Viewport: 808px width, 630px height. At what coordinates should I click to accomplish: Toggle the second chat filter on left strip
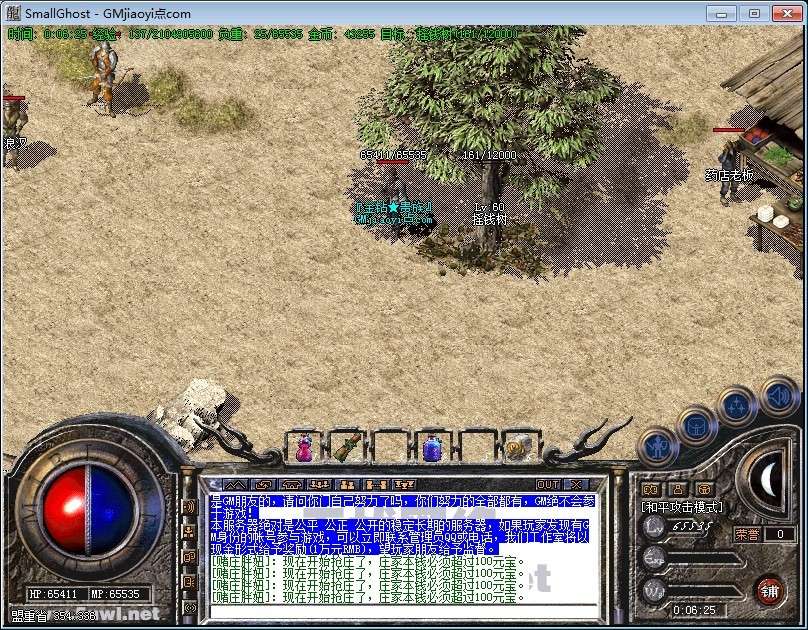click(x=189, y=531)
